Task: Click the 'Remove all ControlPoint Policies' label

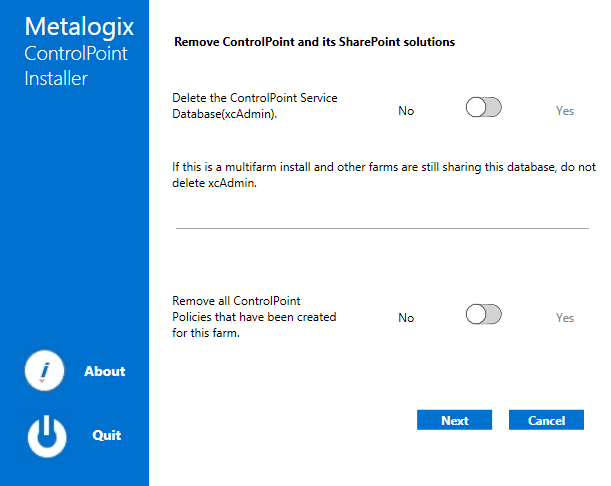Action: point(254,317)
